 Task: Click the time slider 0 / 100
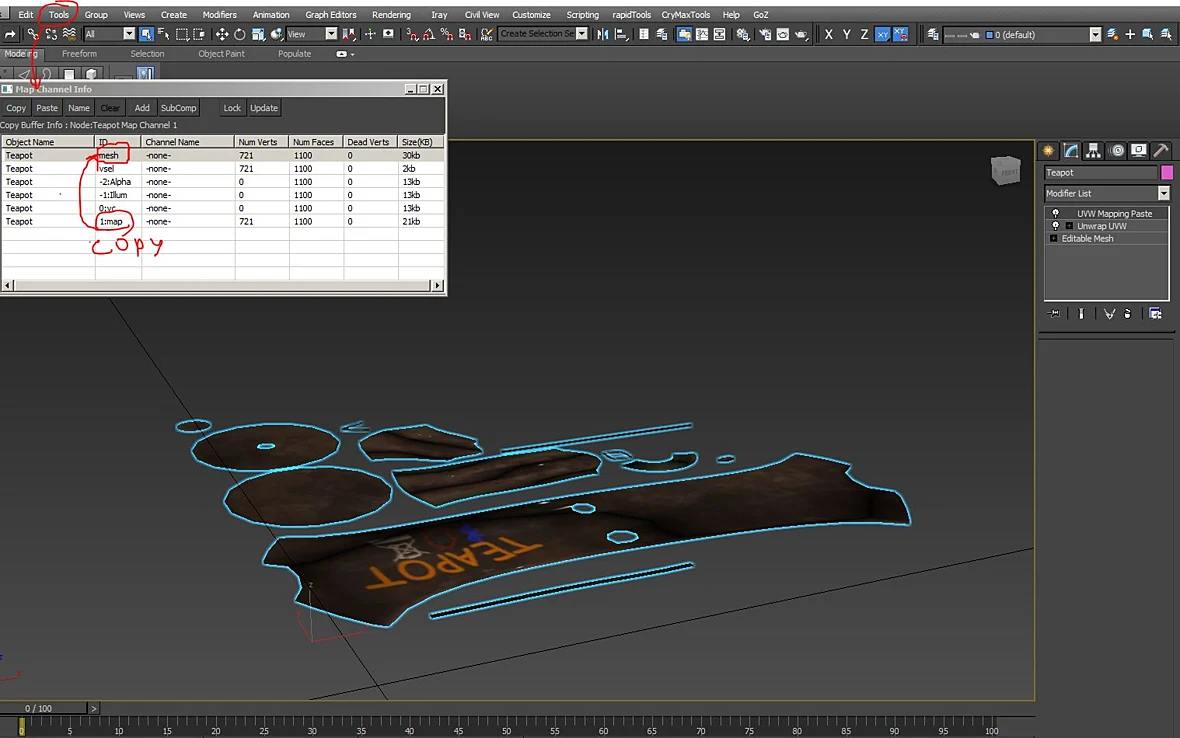click(x=44, y=709)
